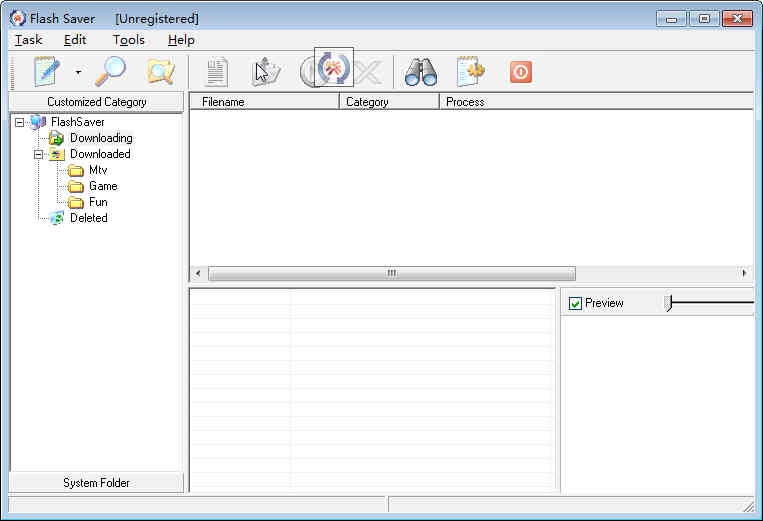Maximize the Flash Saver window
The width and height of the screenshot is (763, 521).
(704, 19)
